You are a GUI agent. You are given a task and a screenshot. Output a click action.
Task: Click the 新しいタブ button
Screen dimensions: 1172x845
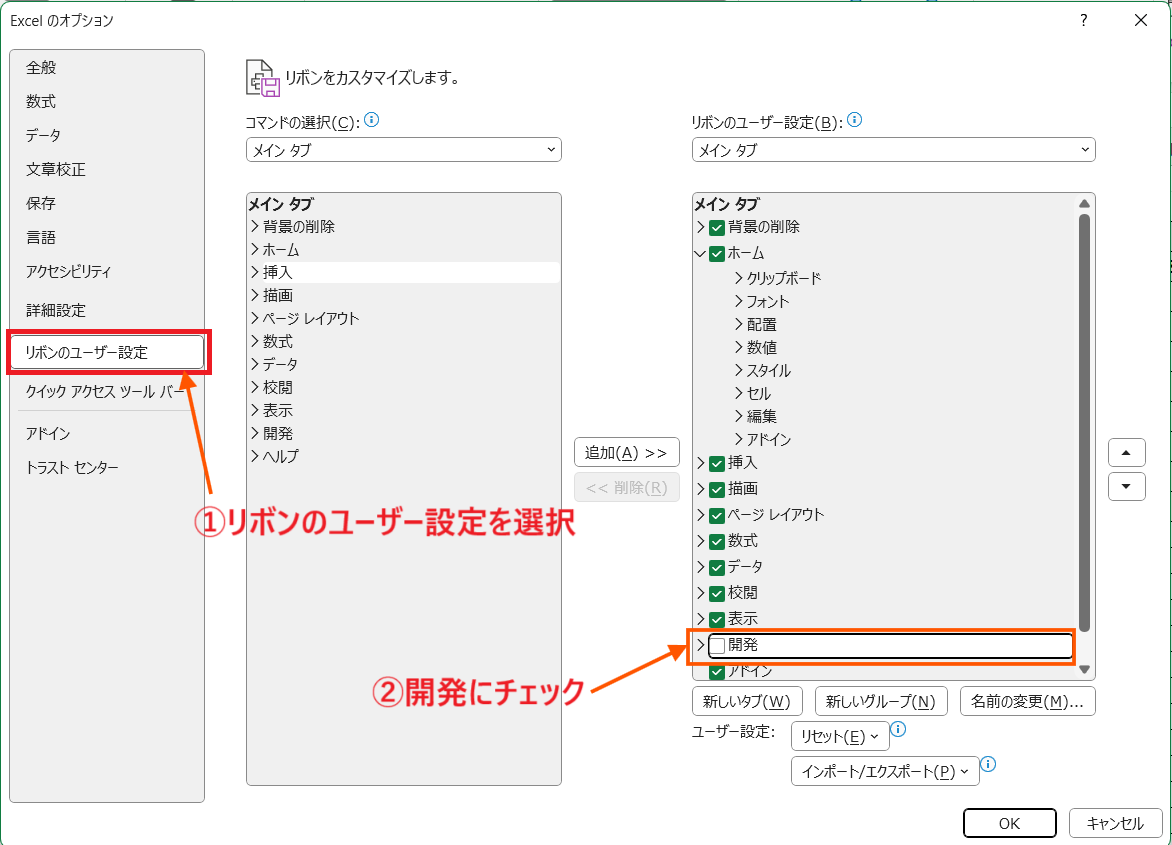point(748,701)
